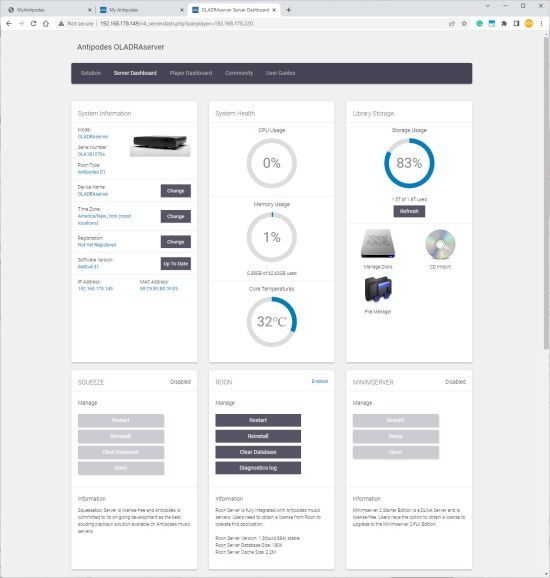Screen dimensions: 550x578
Task: Clear the Roon database
Action: 258,452
